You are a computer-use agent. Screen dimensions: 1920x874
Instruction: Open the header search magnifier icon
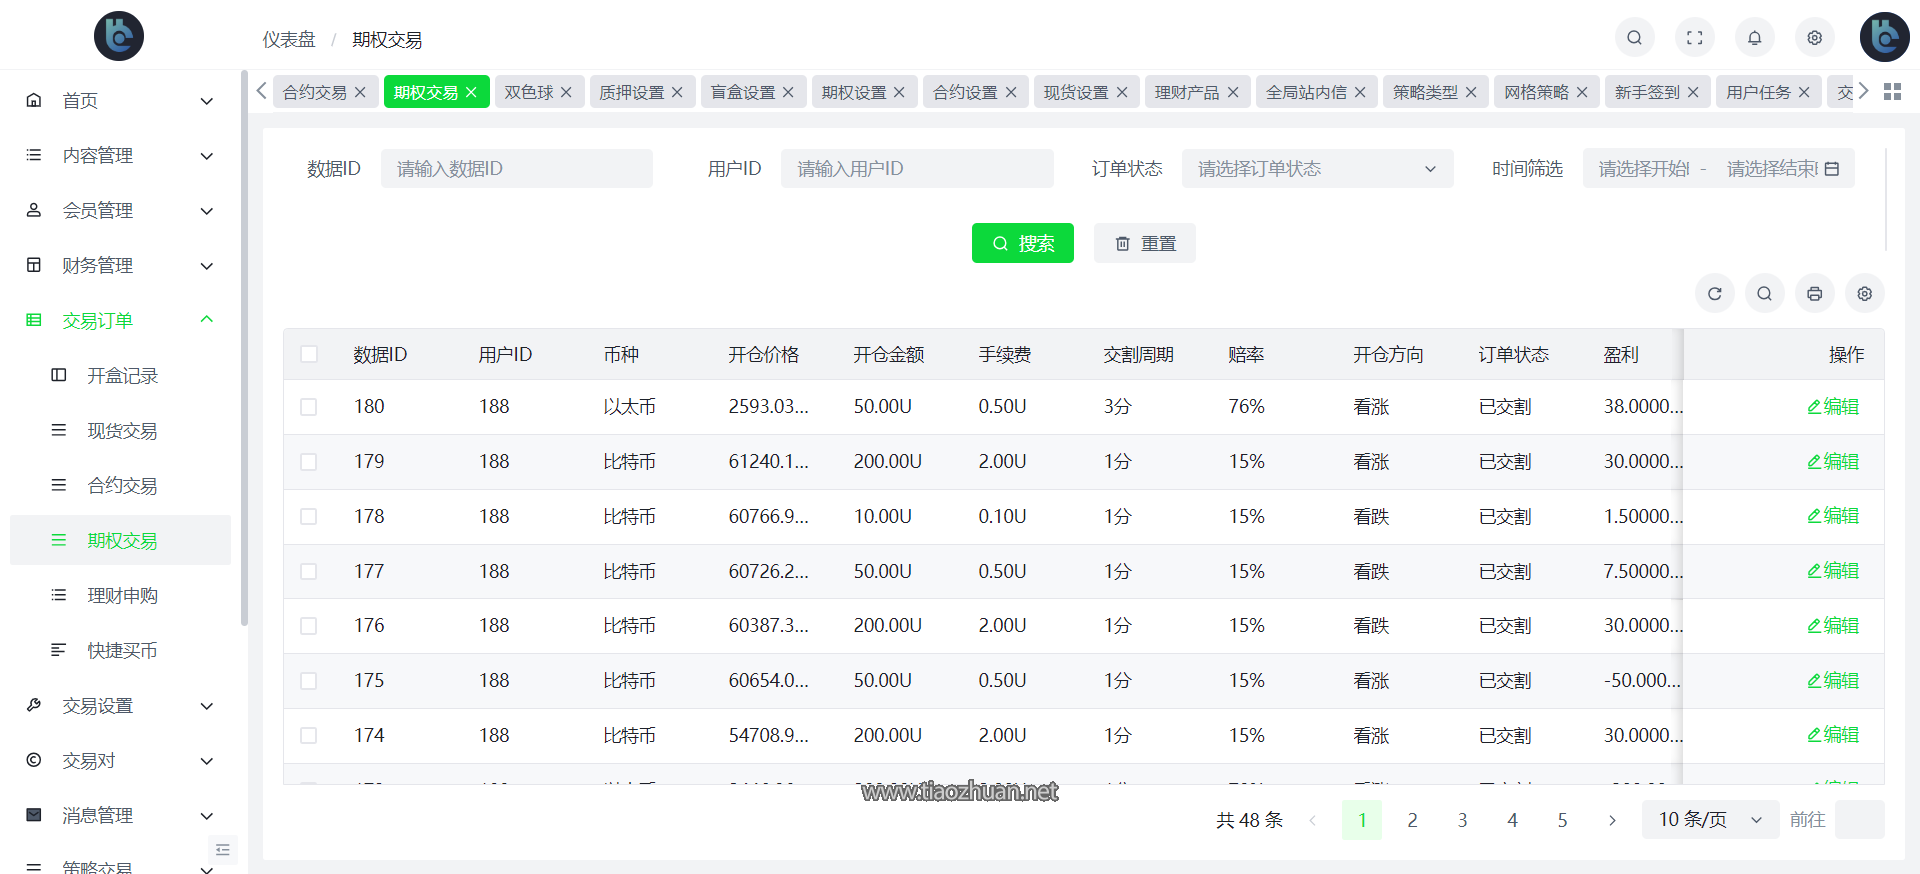(1634, 38)
